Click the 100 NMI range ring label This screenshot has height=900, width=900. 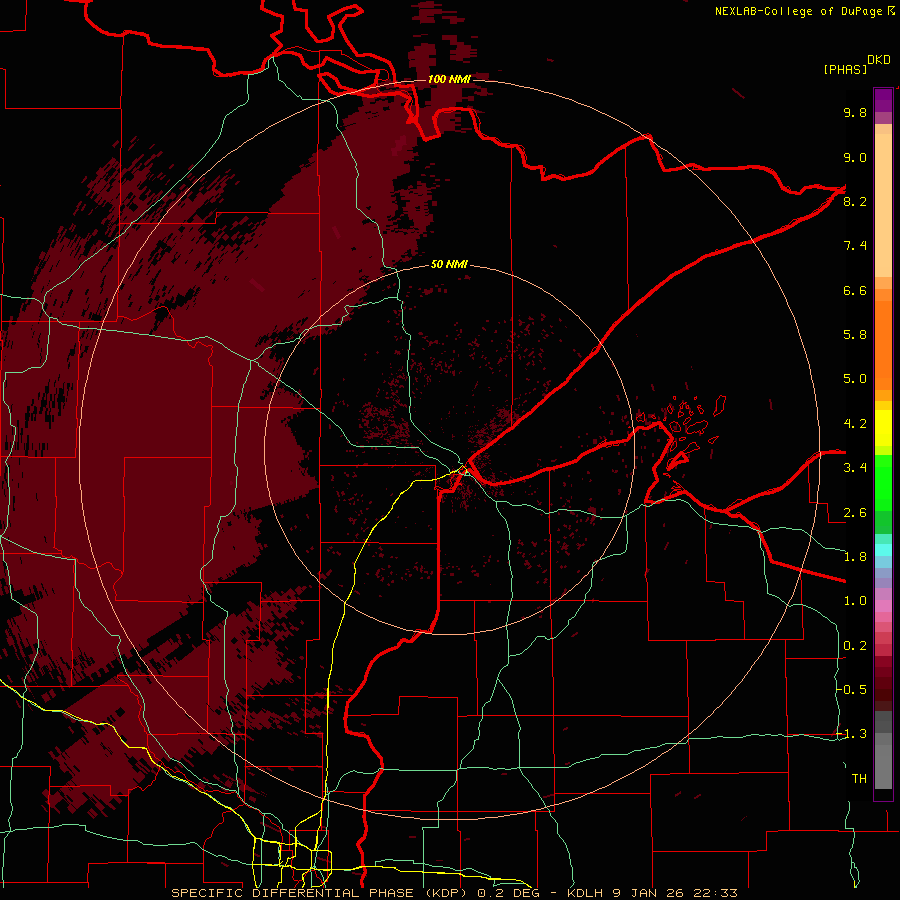coord(449,79)
